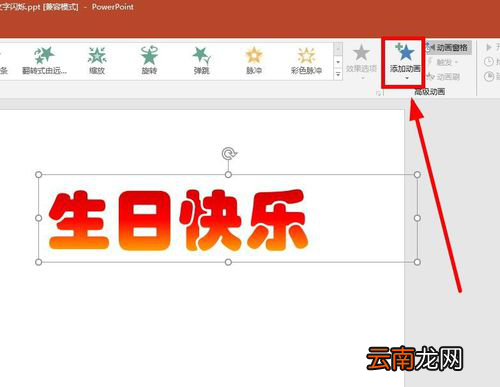Click the top-right resize handle of the text box
This screenshot has height=387, width=500.
(417, 175)
